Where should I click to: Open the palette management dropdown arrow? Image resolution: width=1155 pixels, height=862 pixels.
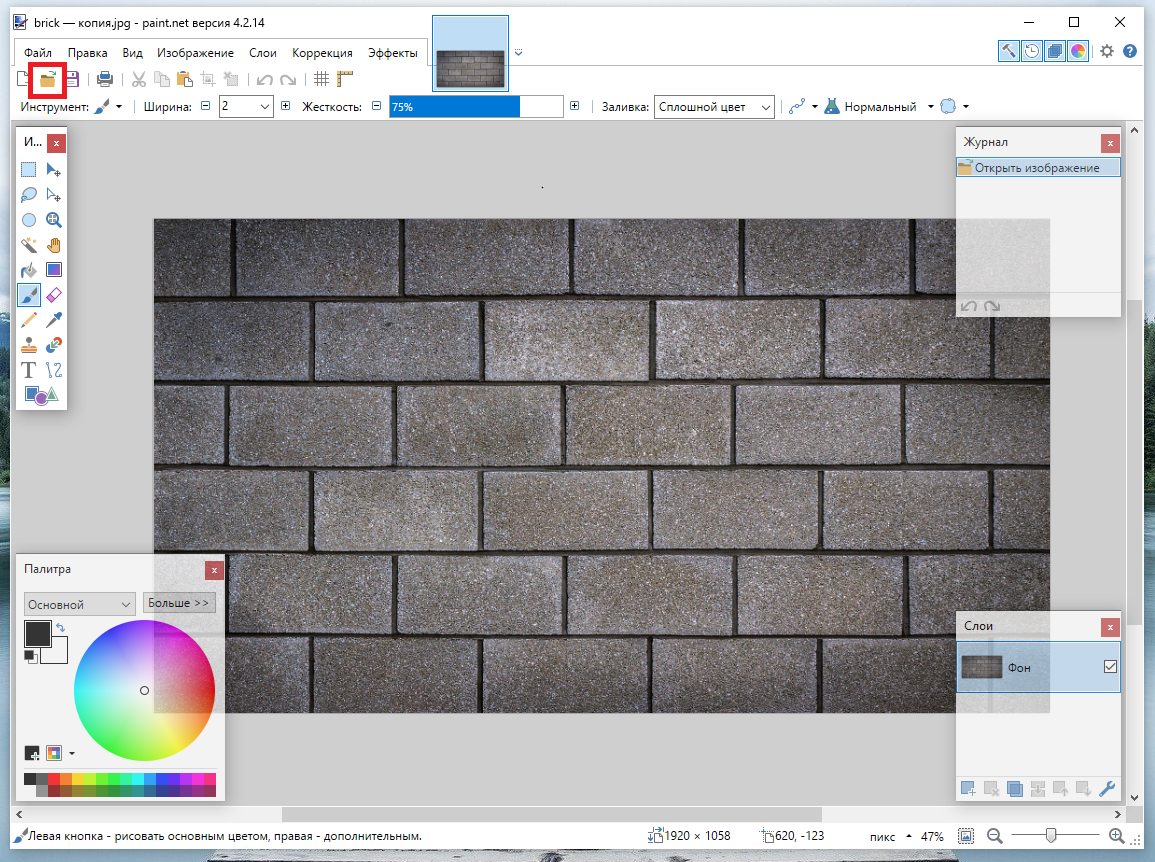coord(71,754)
